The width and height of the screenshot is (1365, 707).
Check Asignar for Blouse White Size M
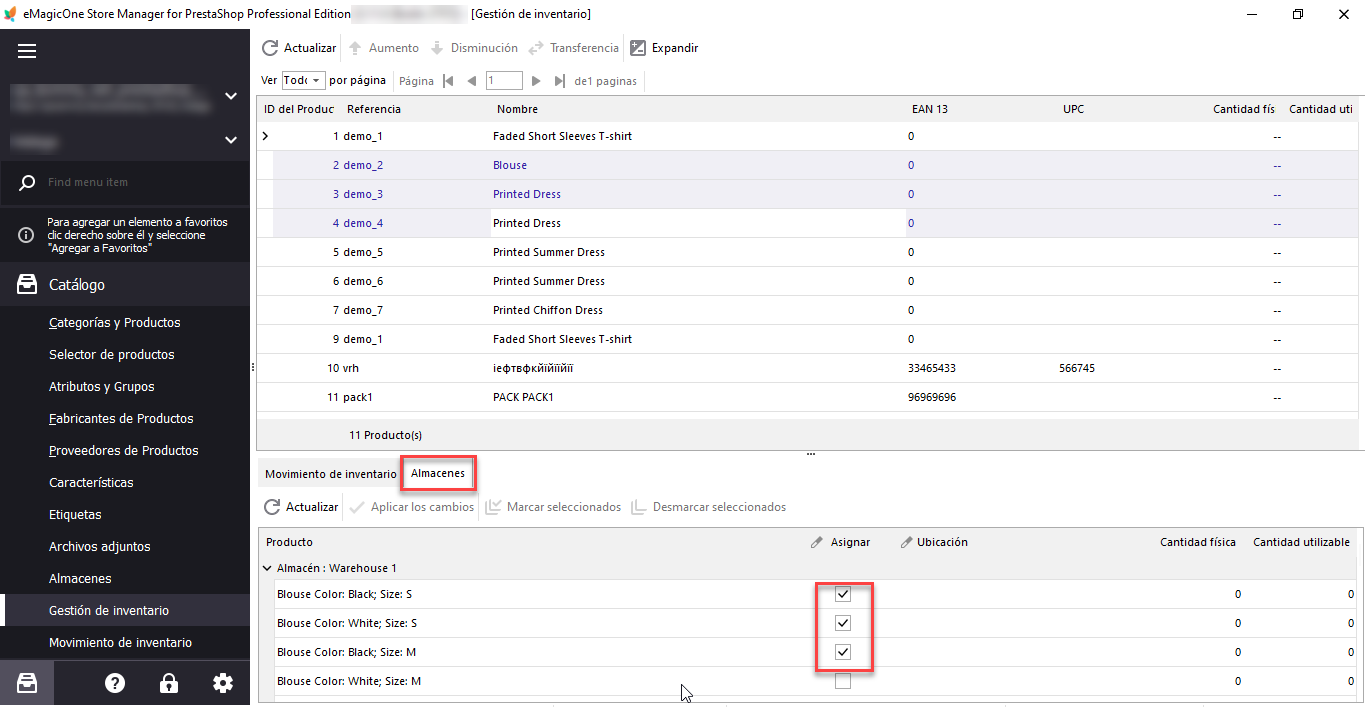(x=843, y=681)
